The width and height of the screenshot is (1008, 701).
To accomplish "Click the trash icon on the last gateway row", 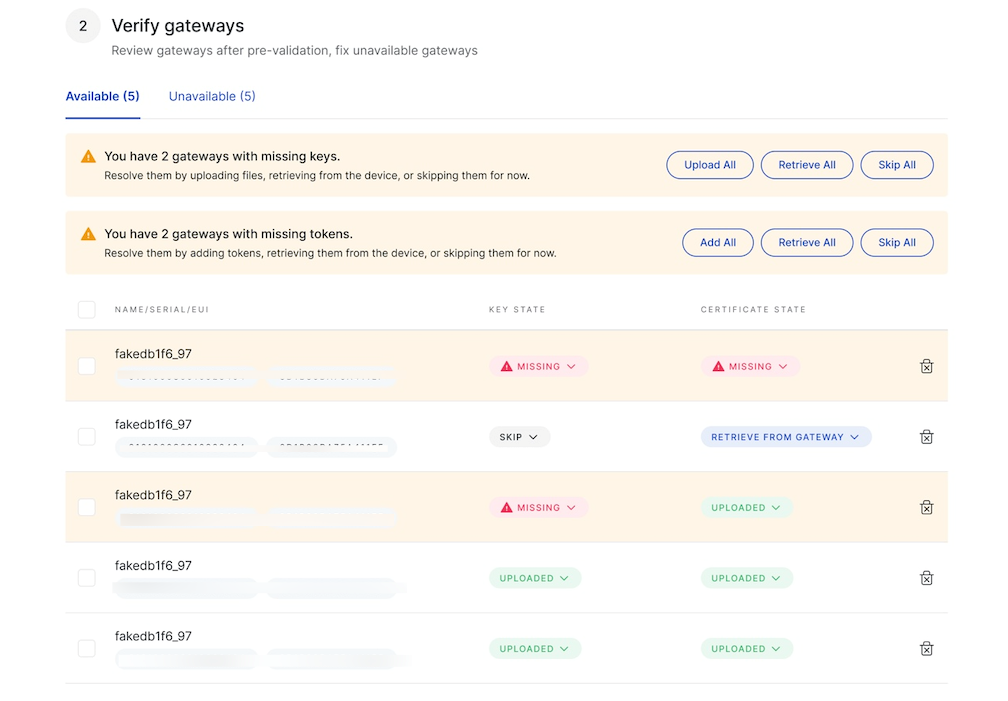I will [x=927, y=648].
